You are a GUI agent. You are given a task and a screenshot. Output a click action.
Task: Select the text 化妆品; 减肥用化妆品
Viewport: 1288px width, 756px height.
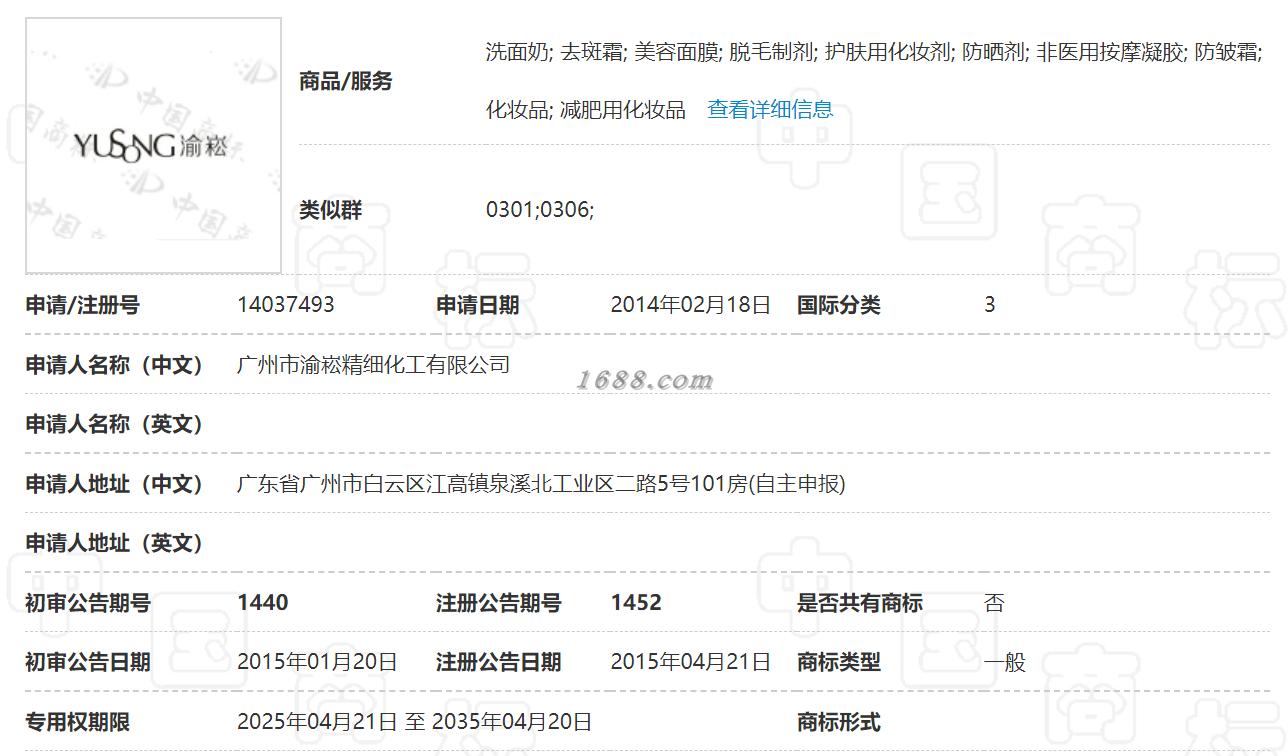[x=586, y=110]
